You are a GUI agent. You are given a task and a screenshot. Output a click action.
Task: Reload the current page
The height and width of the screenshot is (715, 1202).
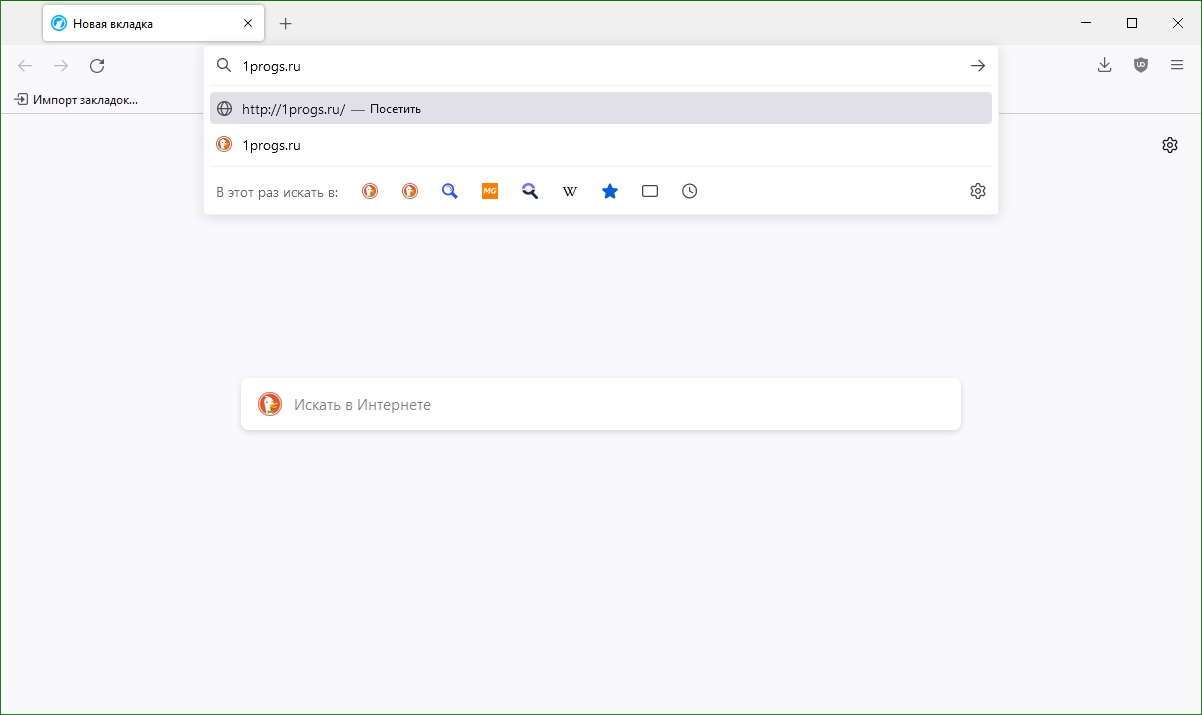97,66
